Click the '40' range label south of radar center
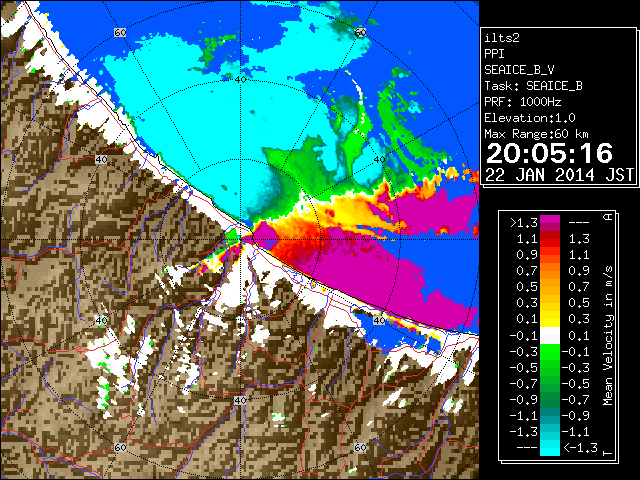Image resolution: width=640 pixels, height=480 pixels. (x=240, y=401)
